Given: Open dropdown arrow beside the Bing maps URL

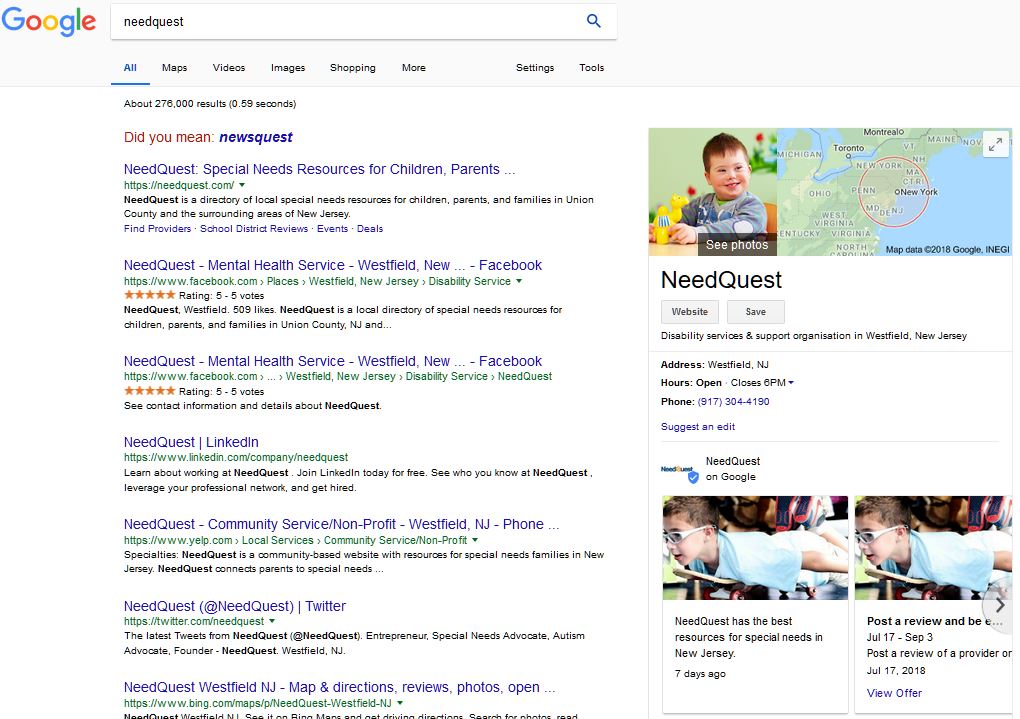Looking at the screenshot, I should click(x=399, y=703).
